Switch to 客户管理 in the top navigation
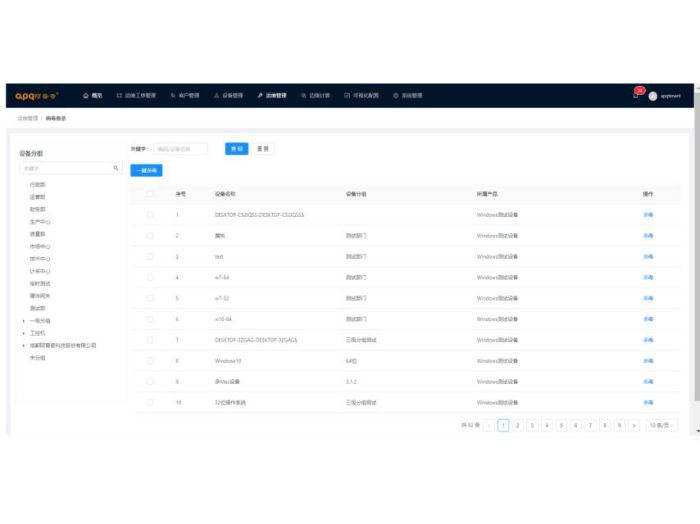This screenshot has width=700, height=524. [x=185, y=96]
